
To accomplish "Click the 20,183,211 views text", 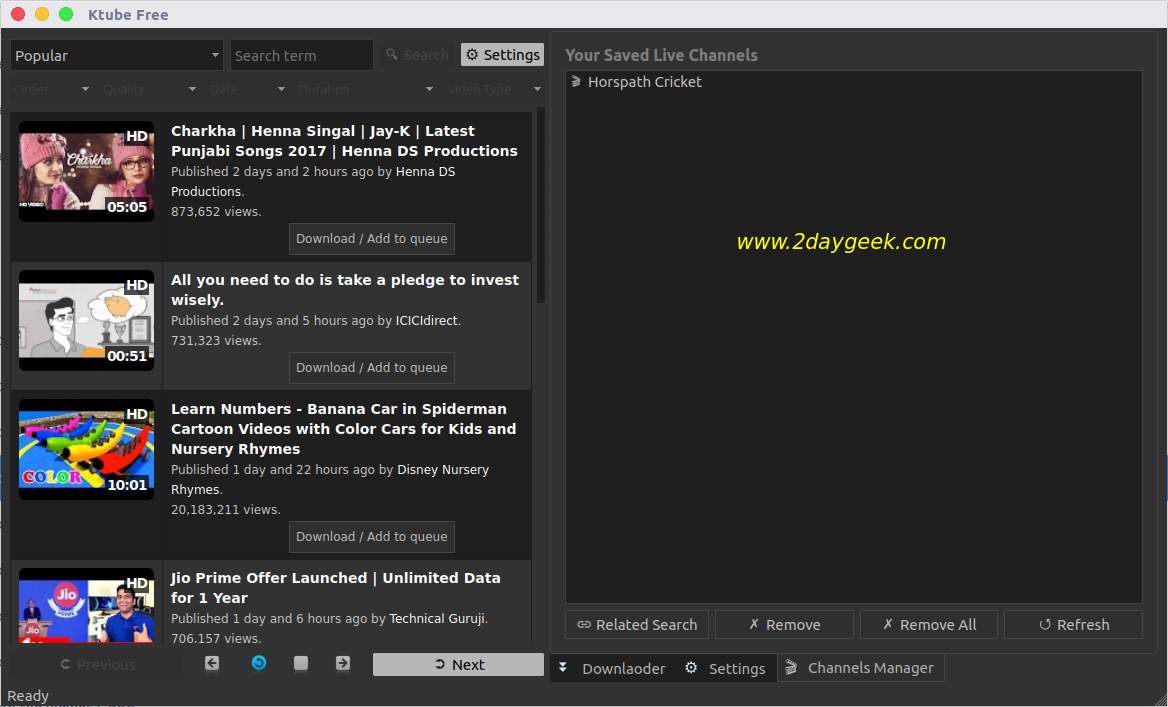I will (x=226, y=510).
